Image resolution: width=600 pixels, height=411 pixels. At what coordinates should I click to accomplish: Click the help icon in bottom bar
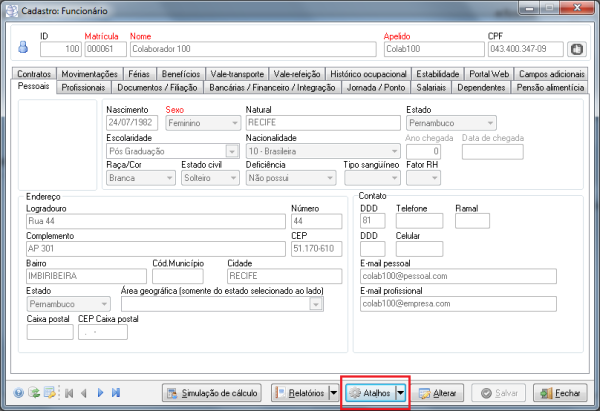pyautogui.click(x=20, y=393)
